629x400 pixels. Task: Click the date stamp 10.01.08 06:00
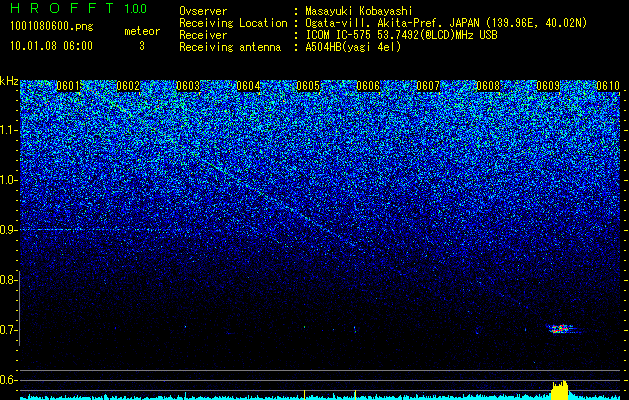[51, 46]
